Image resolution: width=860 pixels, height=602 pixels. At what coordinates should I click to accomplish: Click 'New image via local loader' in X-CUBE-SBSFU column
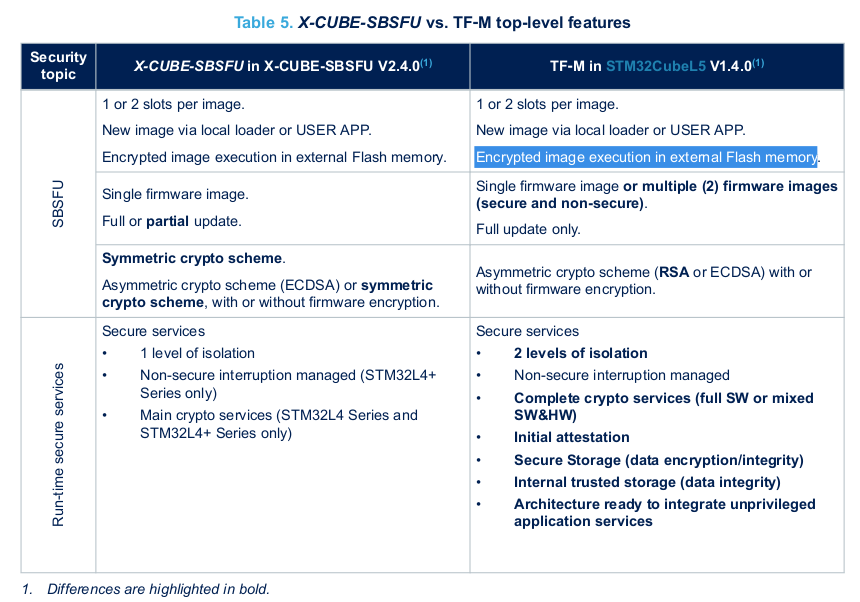pos(237,130)
